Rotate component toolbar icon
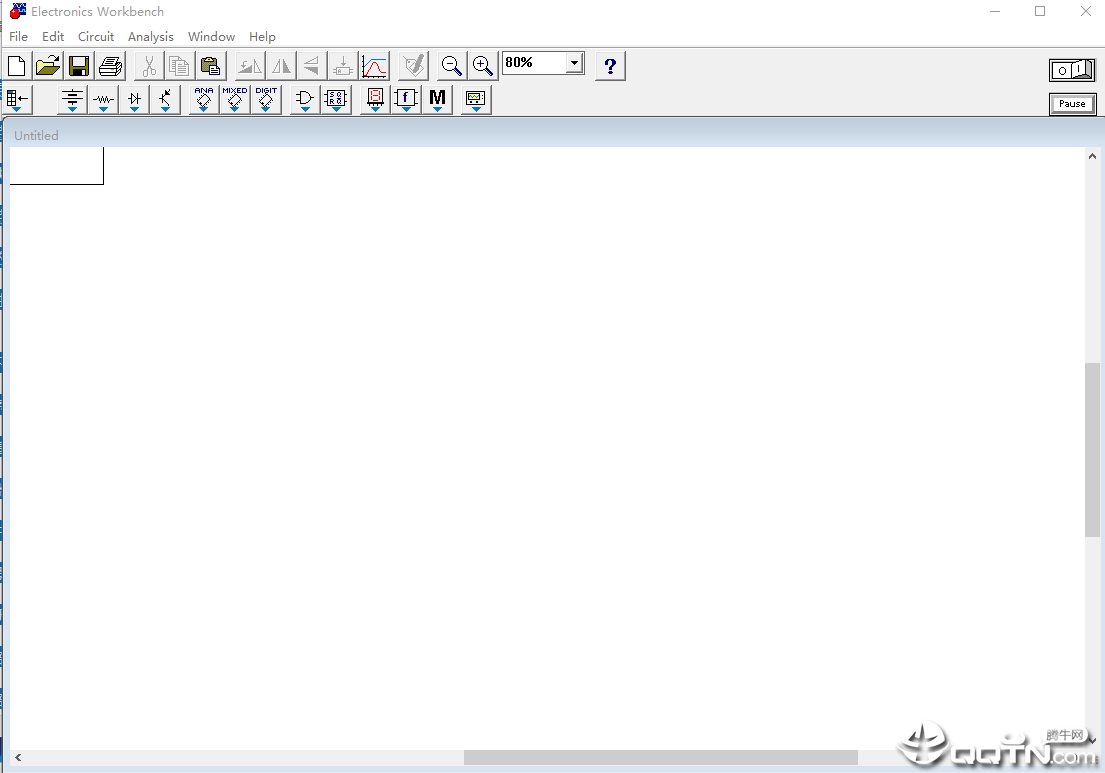The width and height of the screenshot is (1105, 773). point(249,66)
